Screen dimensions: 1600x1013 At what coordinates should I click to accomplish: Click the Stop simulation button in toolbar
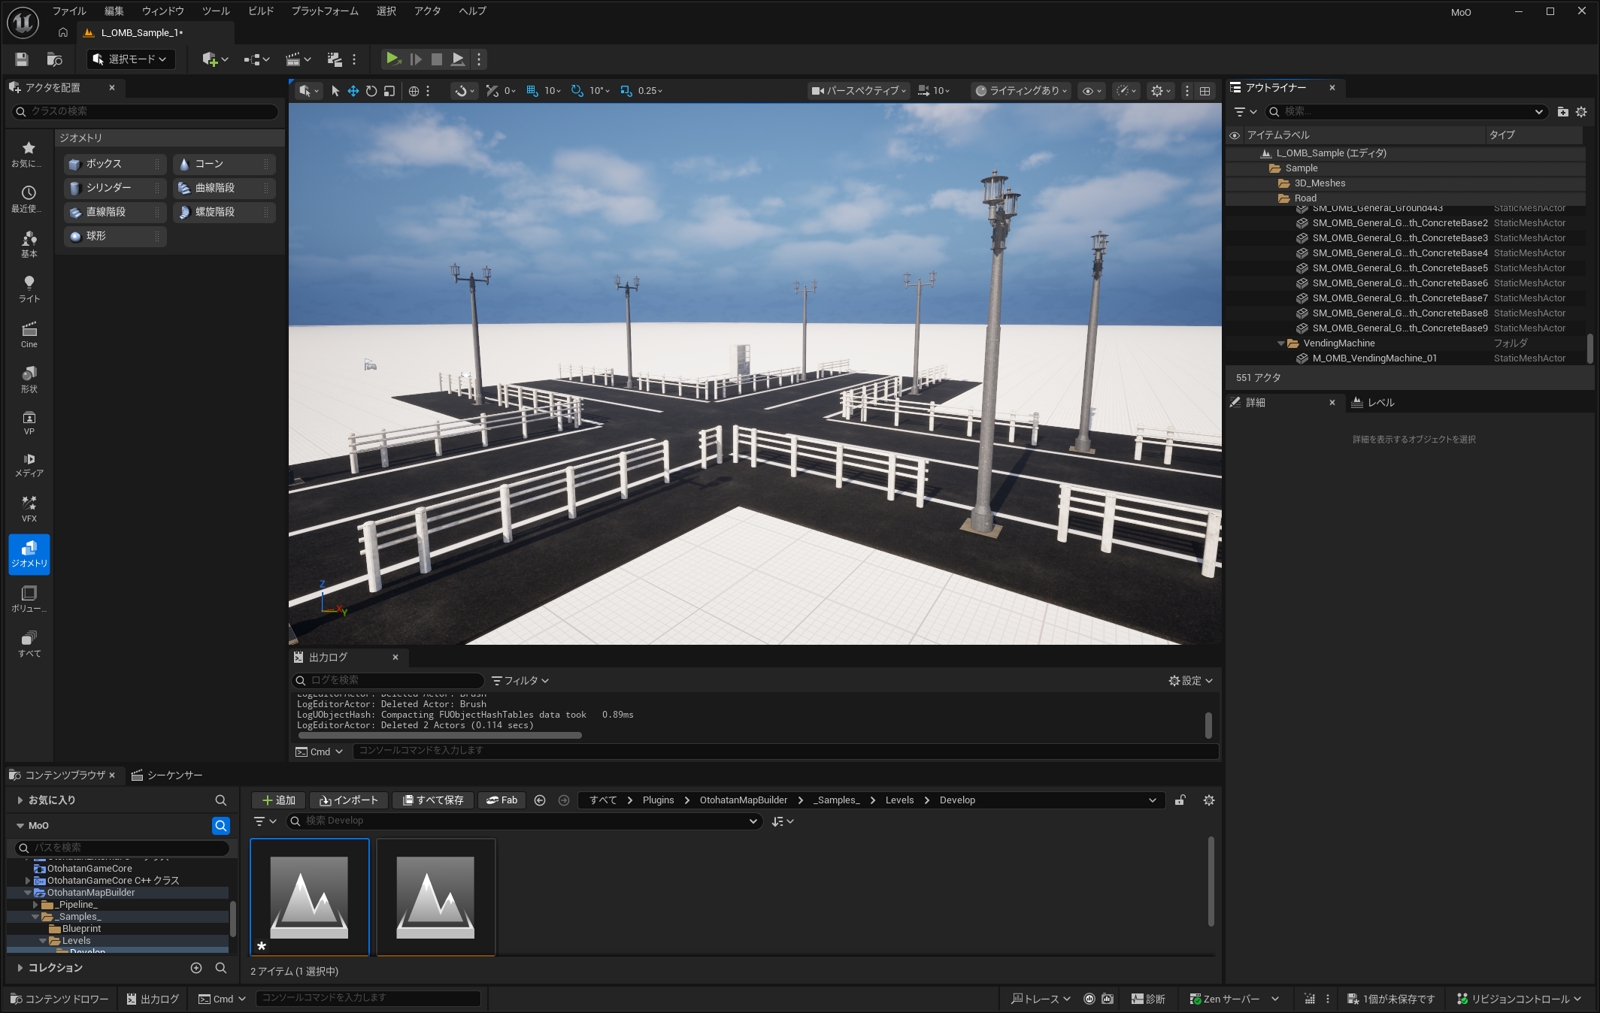coord(436,59)
